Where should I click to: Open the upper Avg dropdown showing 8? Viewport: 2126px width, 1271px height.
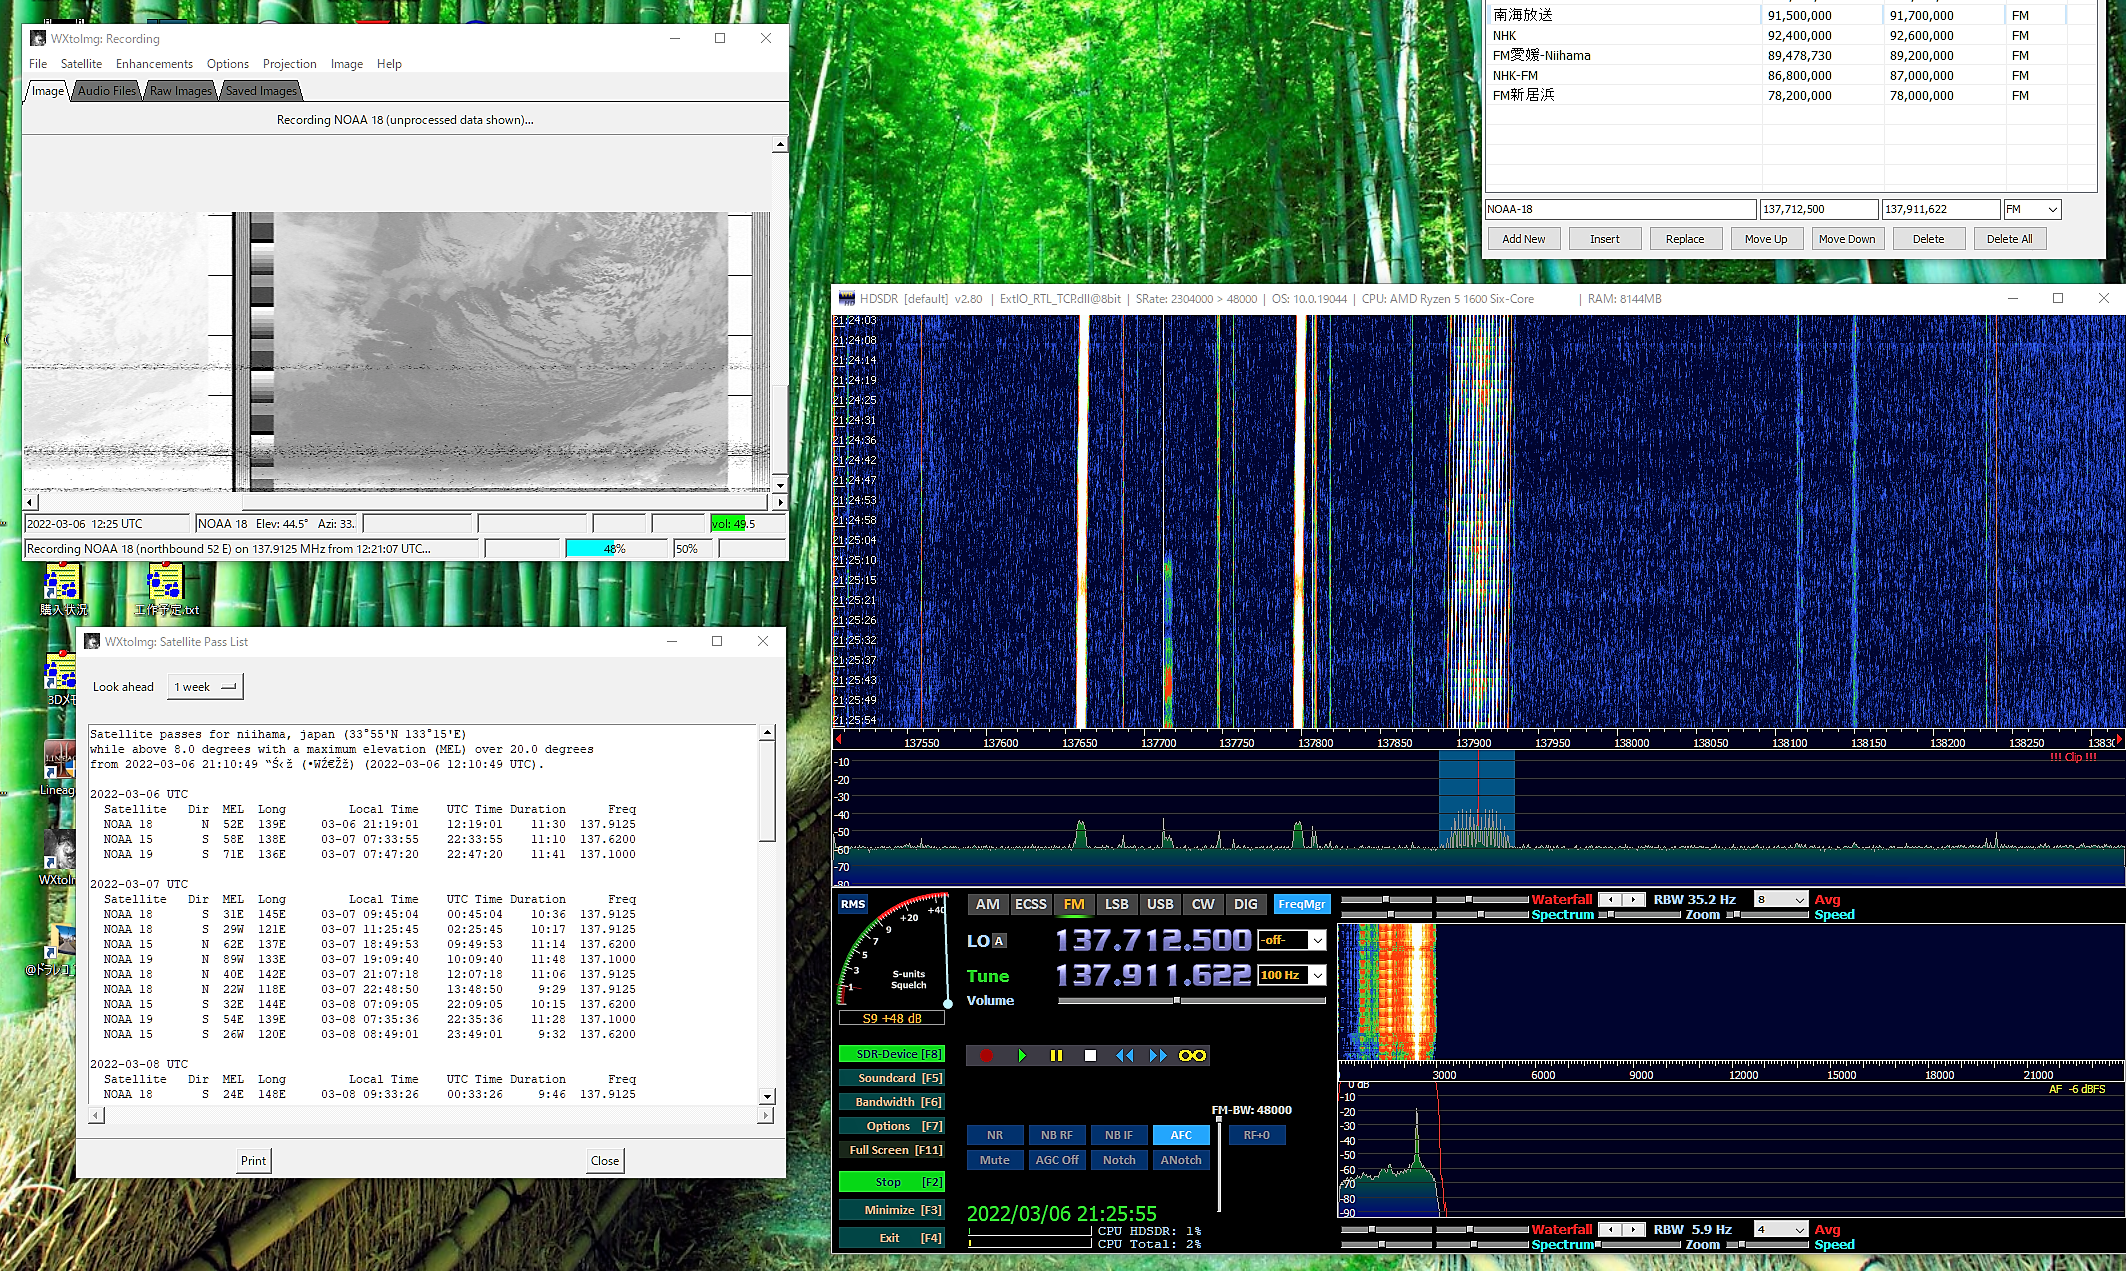click(1781, 900)
